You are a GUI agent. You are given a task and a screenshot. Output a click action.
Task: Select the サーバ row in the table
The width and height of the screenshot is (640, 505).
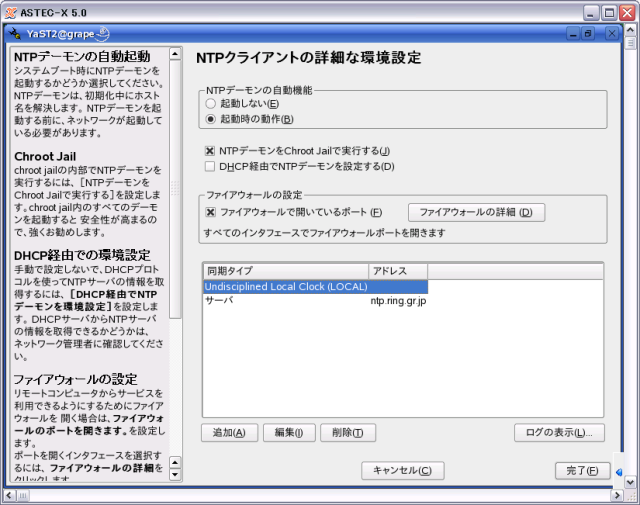coord(316,301)
